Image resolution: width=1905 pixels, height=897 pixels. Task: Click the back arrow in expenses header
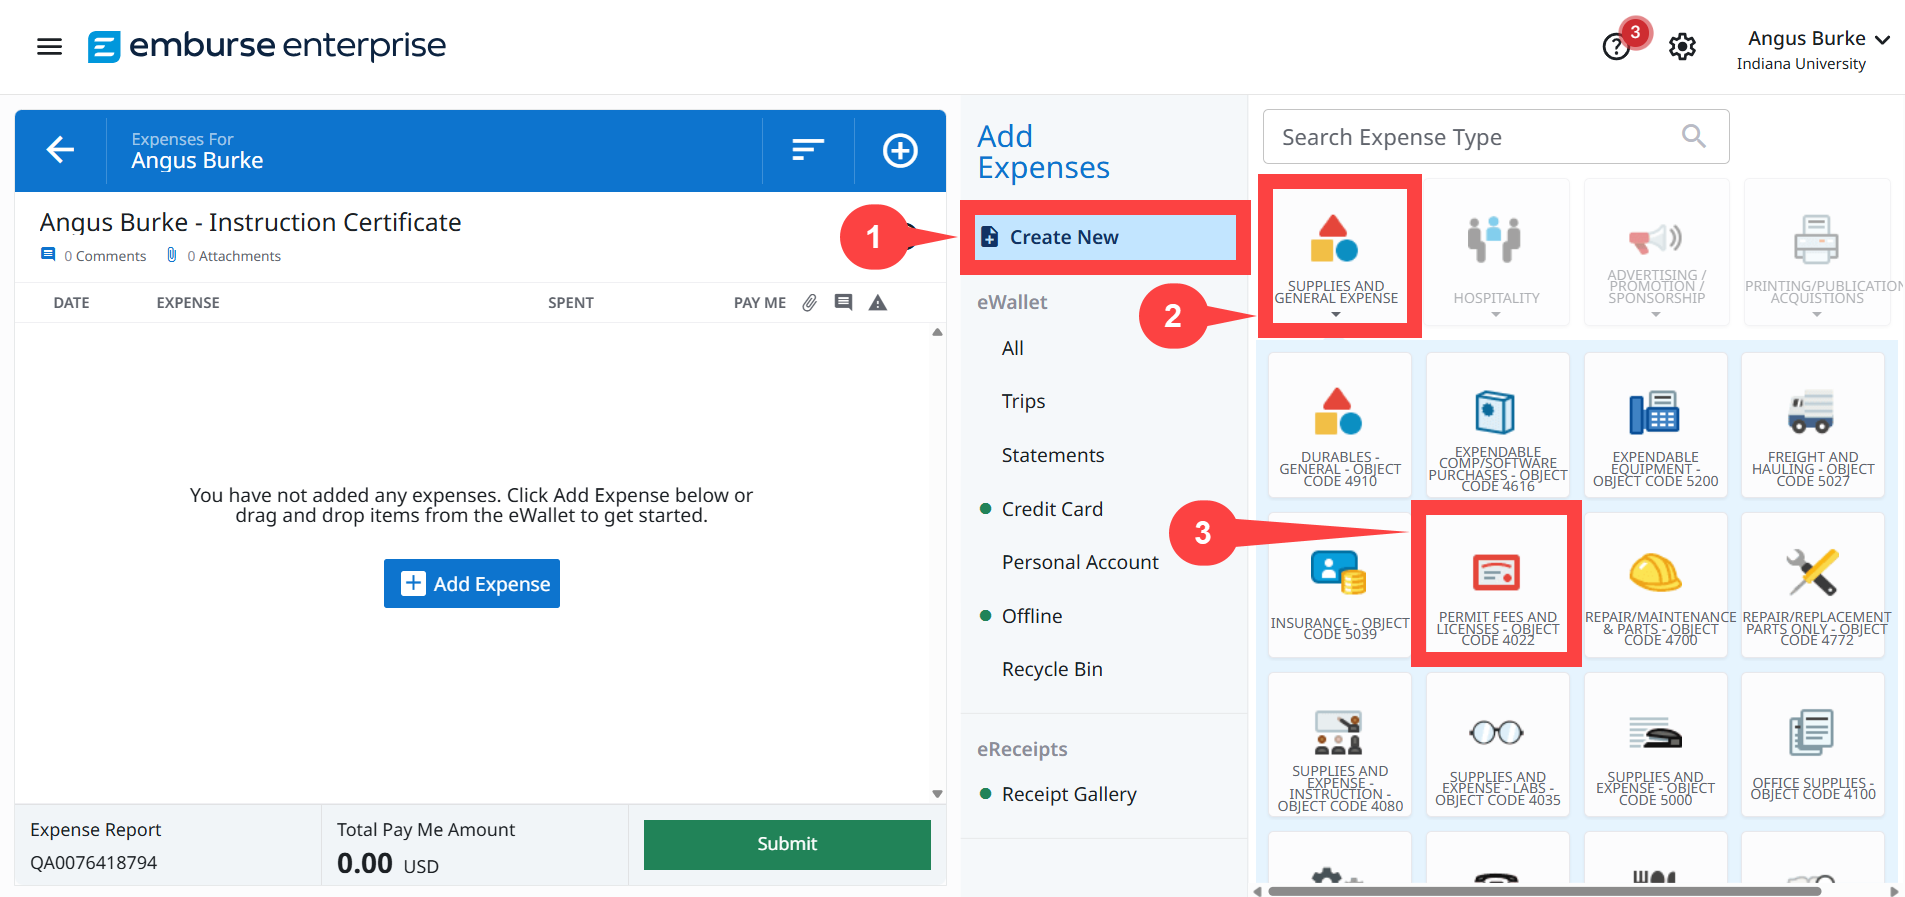point(60,150)
